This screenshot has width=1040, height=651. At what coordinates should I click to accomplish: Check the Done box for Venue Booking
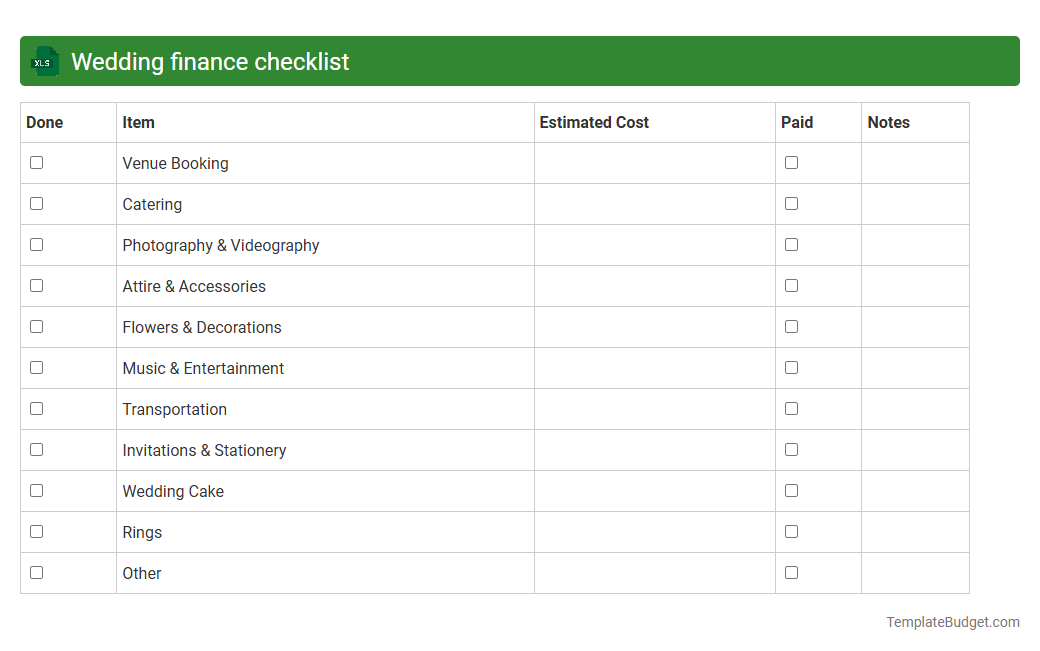click(36, 162)
